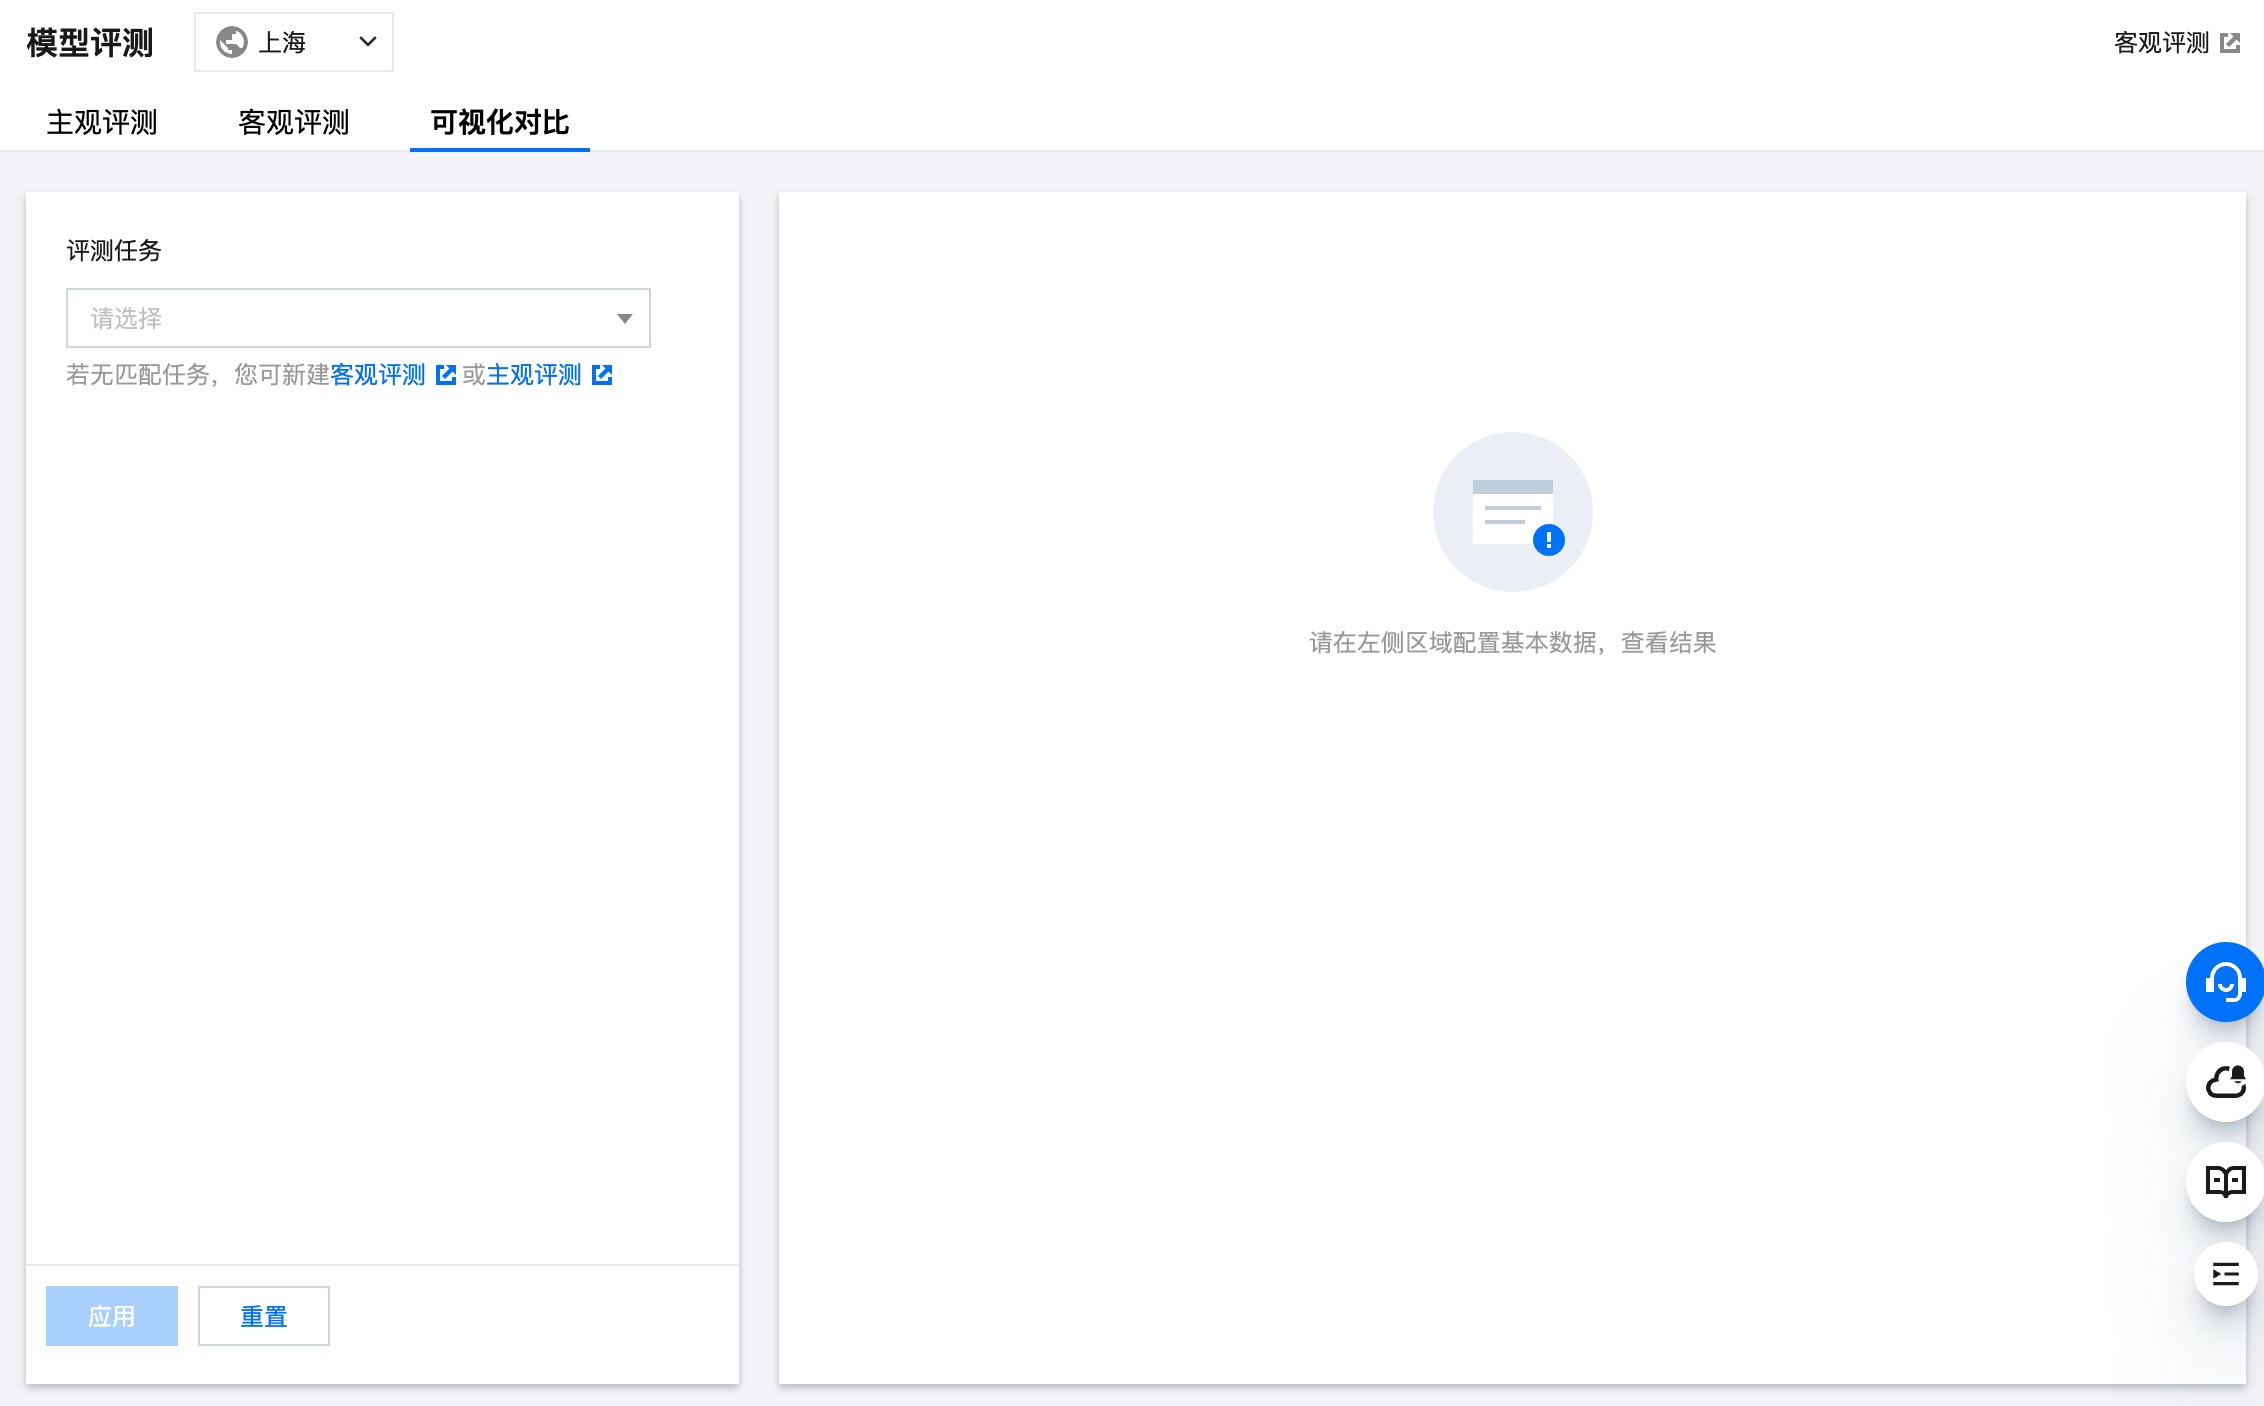Expand the 上海 region dropdown
The height and width of the screenshot is (1406, 2264).
pos(366,42)
